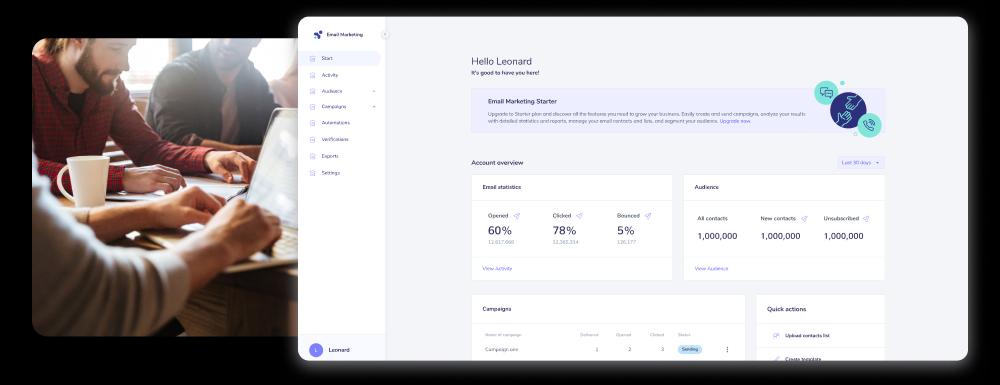Image resolution: width=1000 pixels, height=385 pixels.
Task: Click the Campaign one row name
Action: pyautogui.click(x=501, y=349)
